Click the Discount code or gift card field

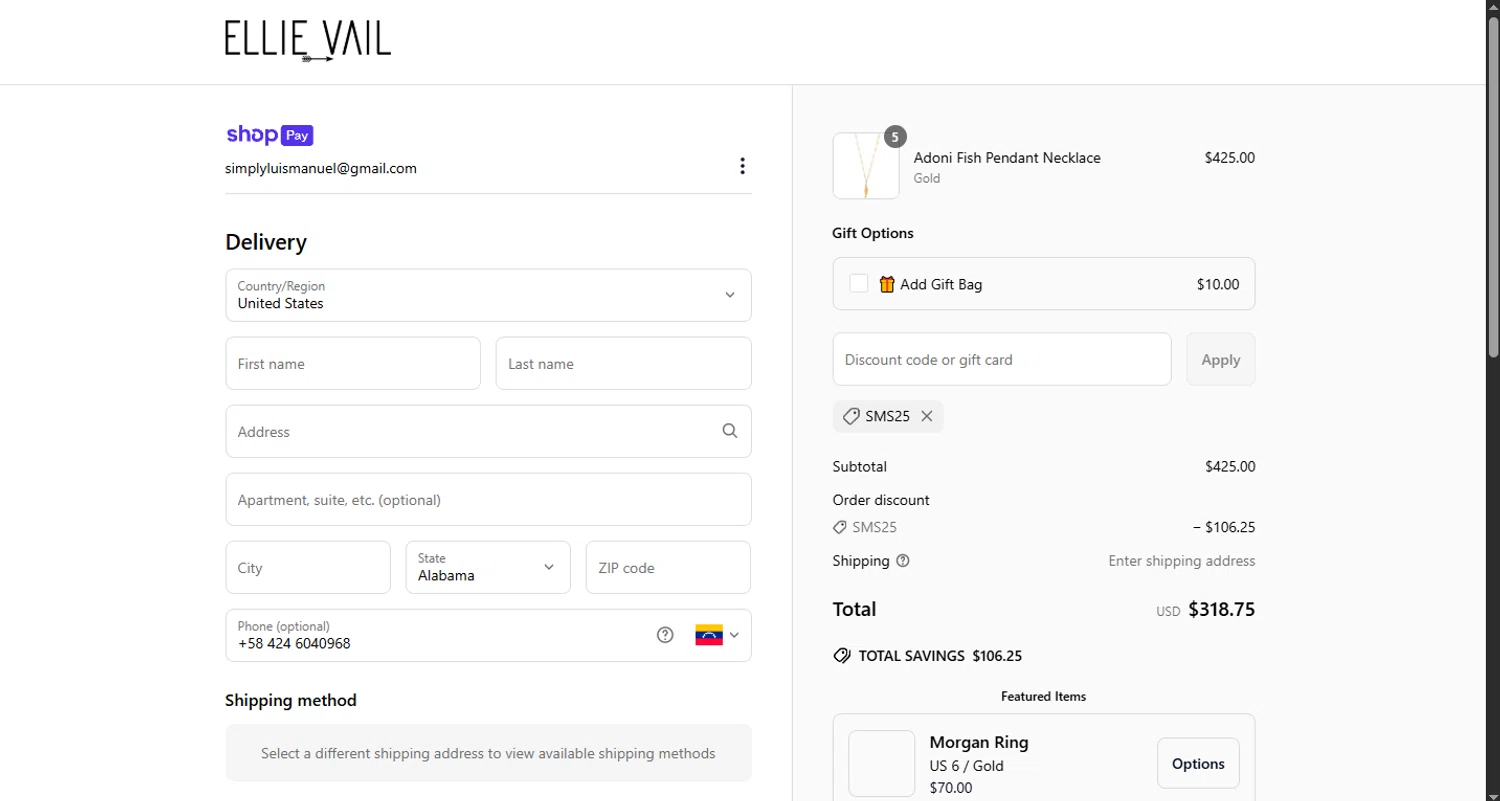[x=1002, y=359]
